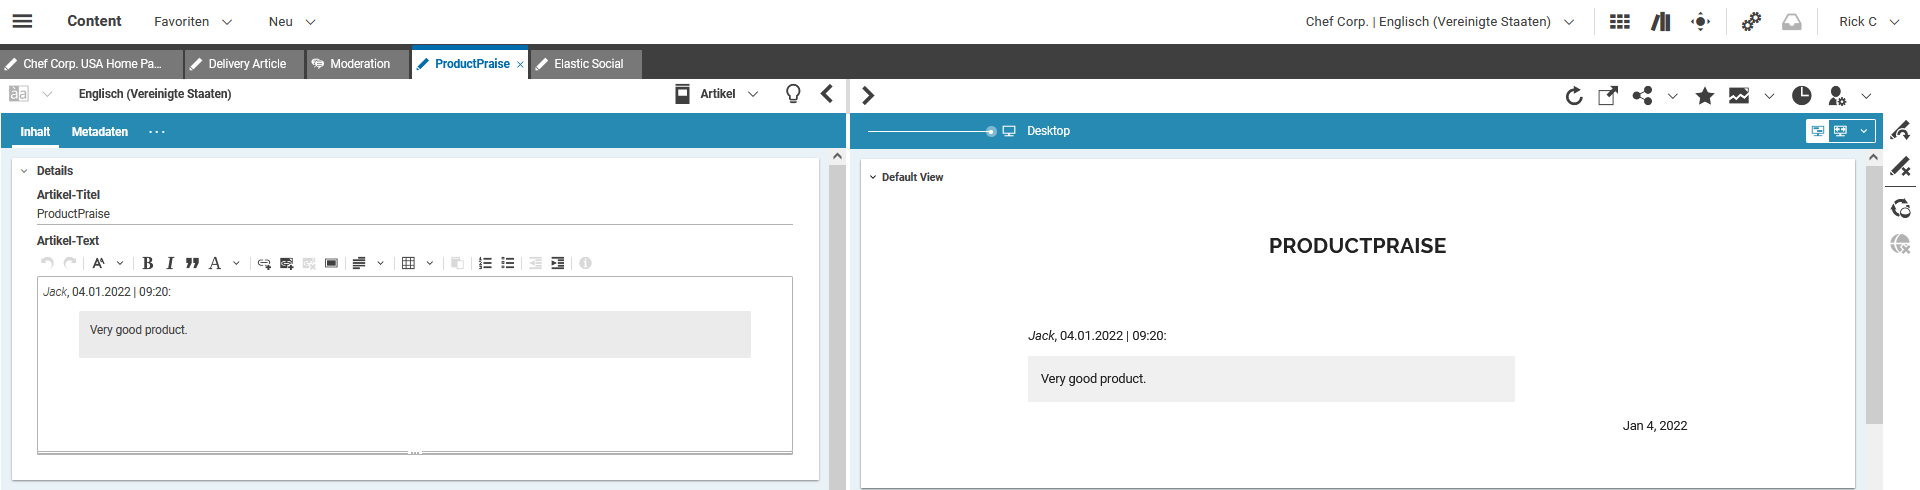Toggle italic formatting in Artikel-Text toolbar
Viewport: 1920px width, 490px height.
tap(170, 263)
